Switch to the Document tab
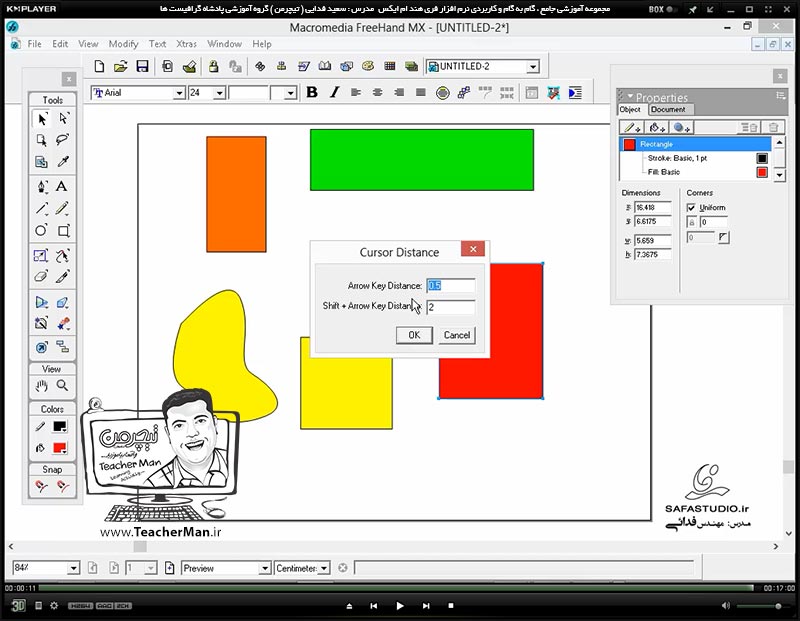This screenshot has width=800, height=621. click(x=668, y=109)
